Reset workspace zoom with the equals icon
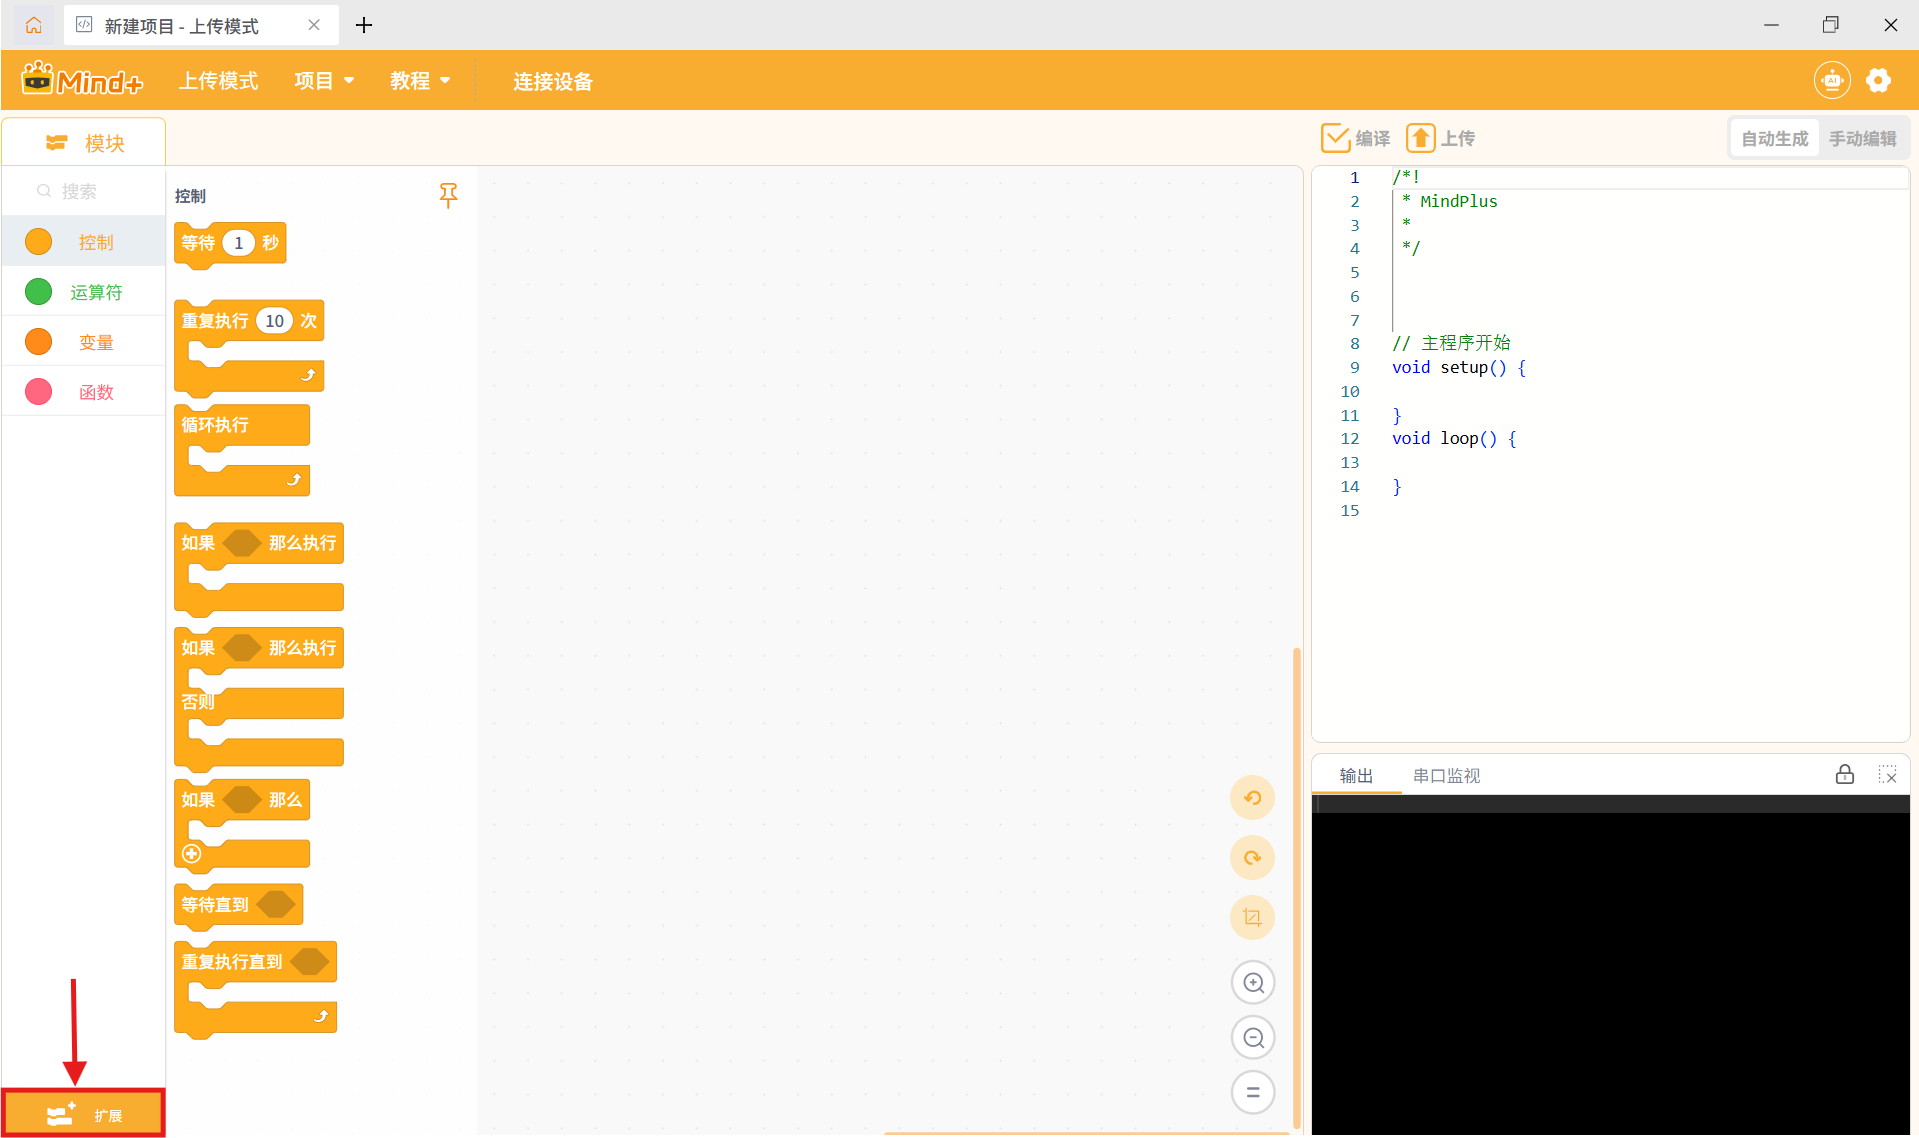The image size is (1919, 1138). click(x=1253, y=1092)
